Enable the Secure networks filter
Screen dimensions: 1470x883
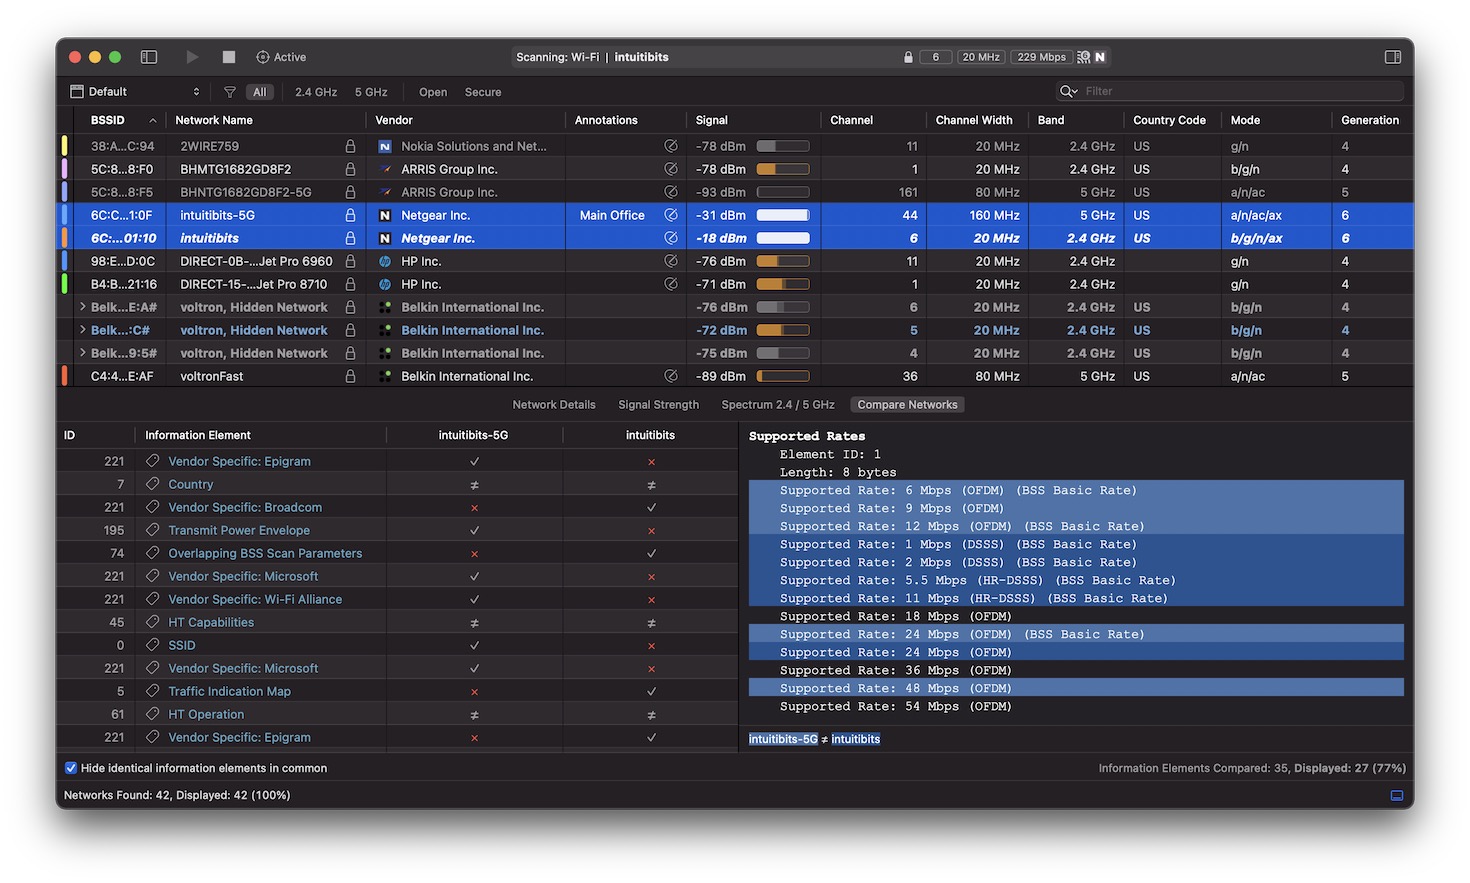click(x=482, y=92)
